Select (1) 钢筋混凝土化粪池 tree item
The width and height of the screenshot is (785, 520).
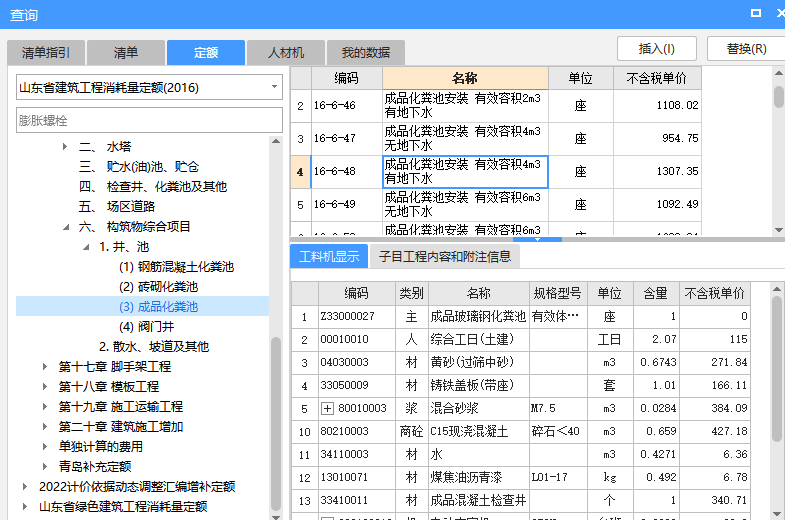(176, 267)
